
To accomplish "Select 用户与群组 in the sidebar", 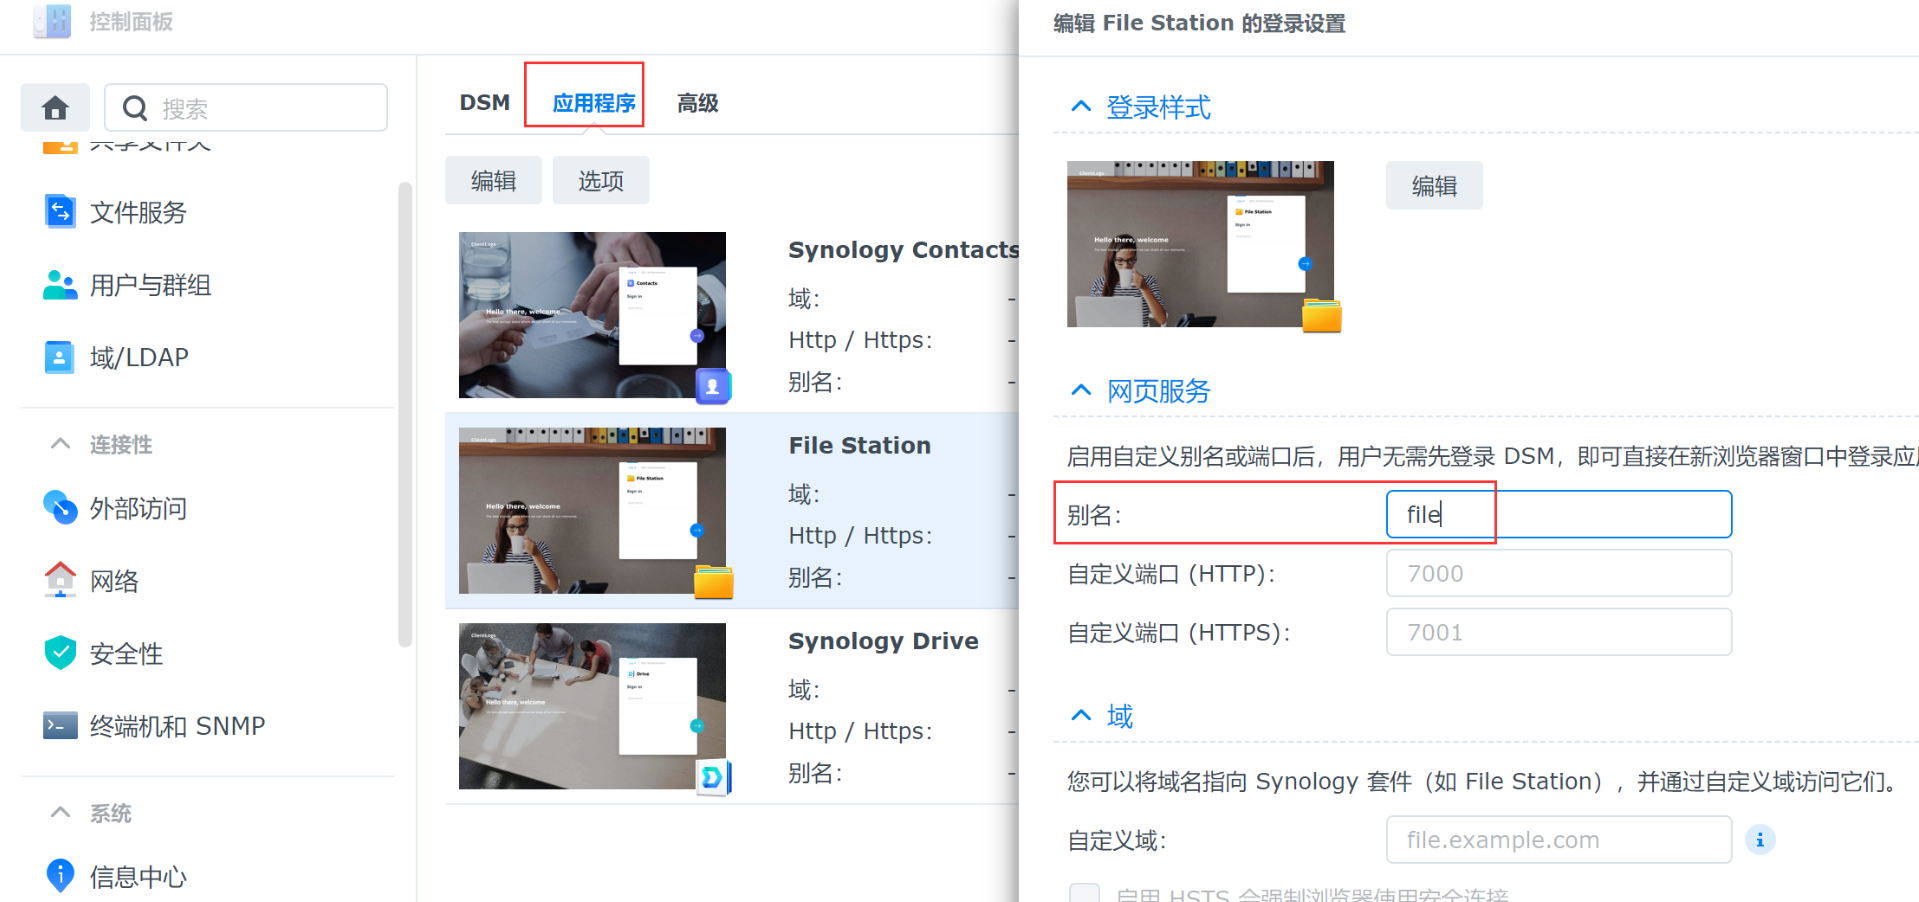I will [x=150, y=285].
